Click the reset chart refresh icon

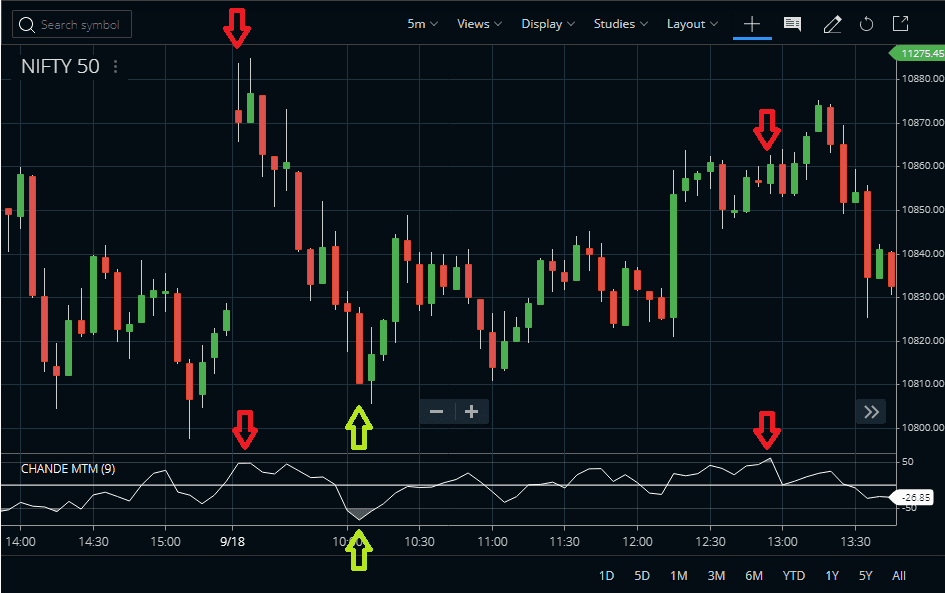866,24
